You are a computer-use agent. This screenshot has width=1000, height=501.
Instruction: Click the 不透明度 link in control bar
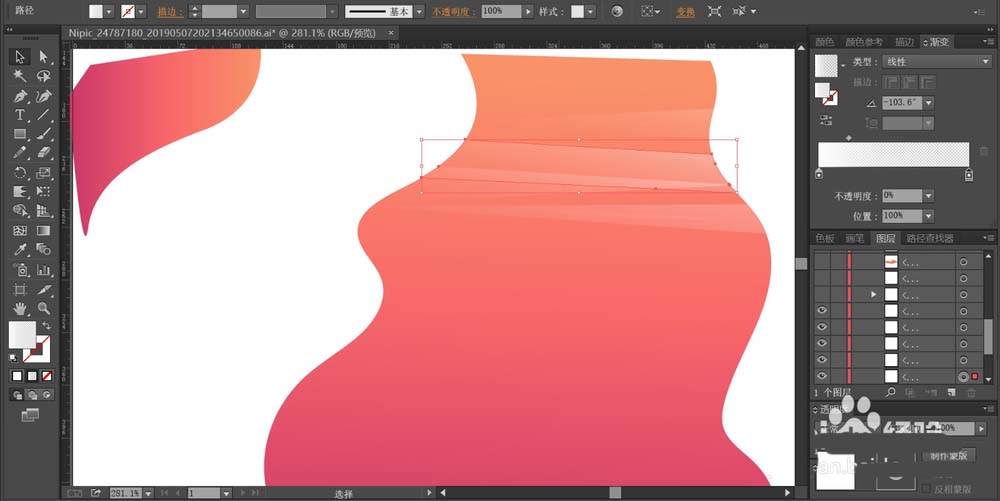pos(455,11)
